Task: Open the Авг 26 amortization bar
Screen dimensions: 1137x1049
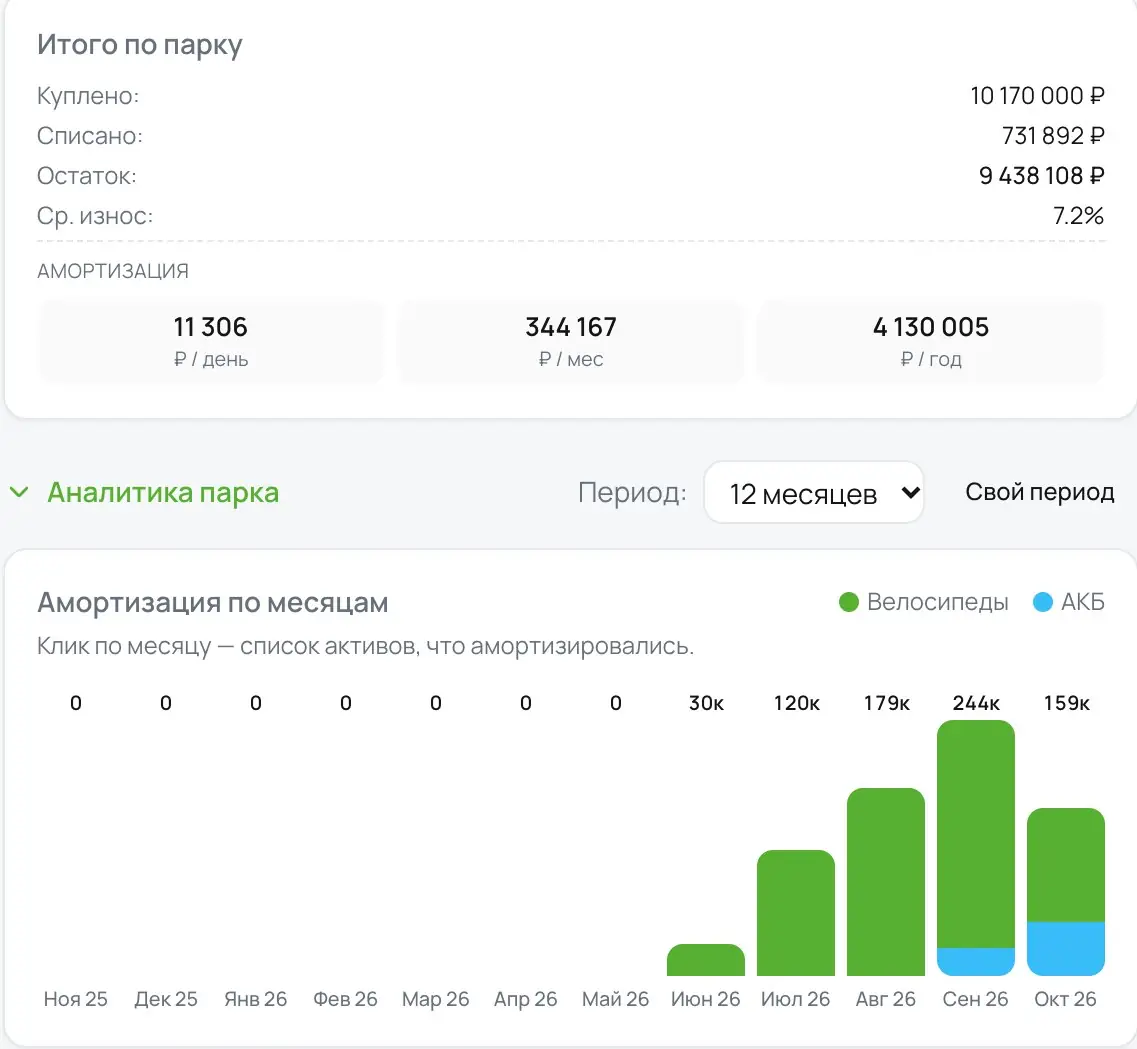Action: click(x=885, y=882)
